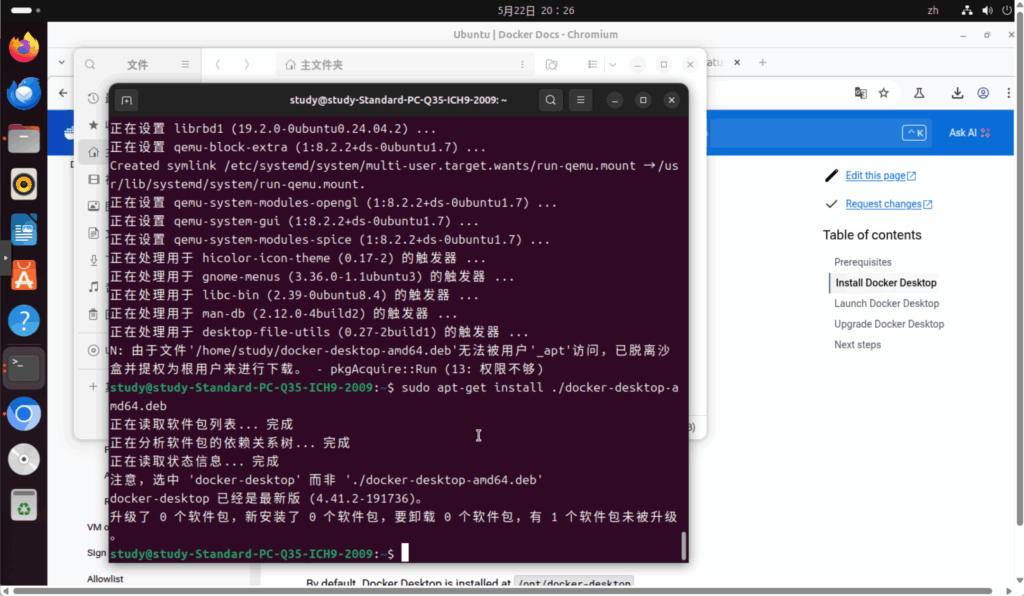This screenshot has width=1024, height=596.
Task: Open a new Chromium tab
Action: [762, 62]
